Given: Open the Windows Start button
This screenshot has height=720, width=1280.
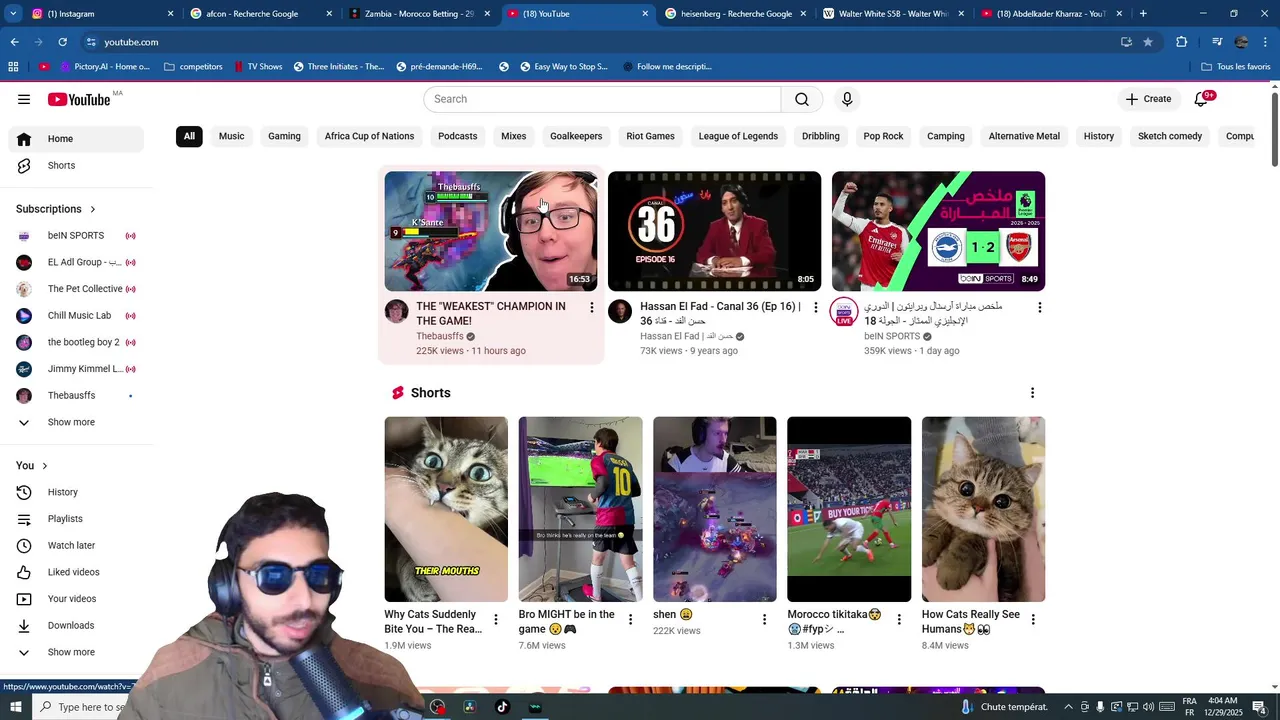Looking at the screenshot, I should point(15,707).
